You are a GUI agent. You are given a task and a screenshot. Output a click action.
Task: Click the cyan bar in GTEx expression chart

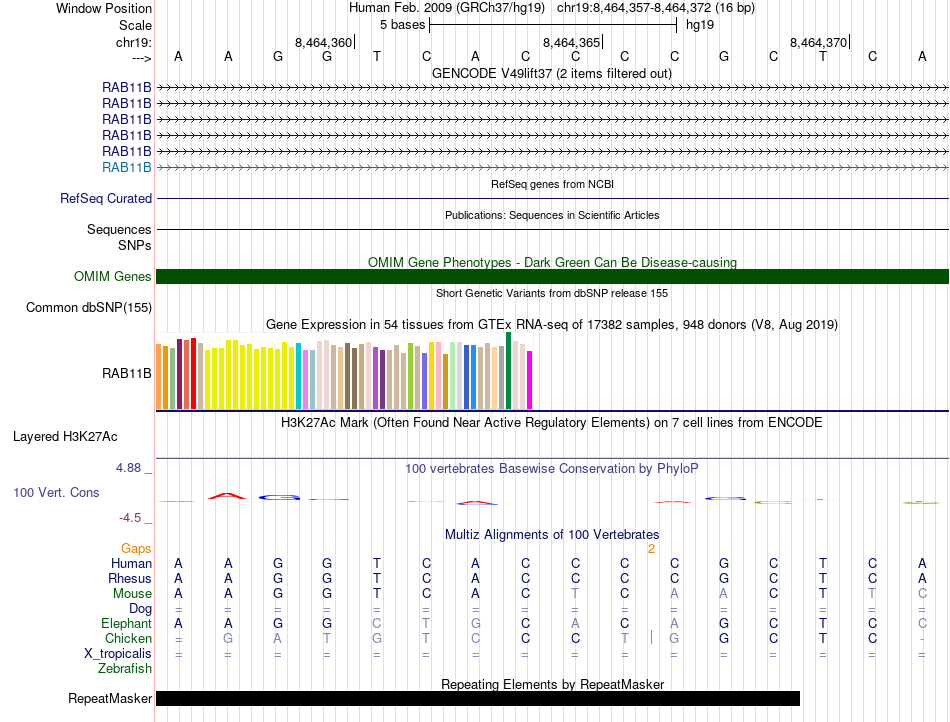(299, 376)
